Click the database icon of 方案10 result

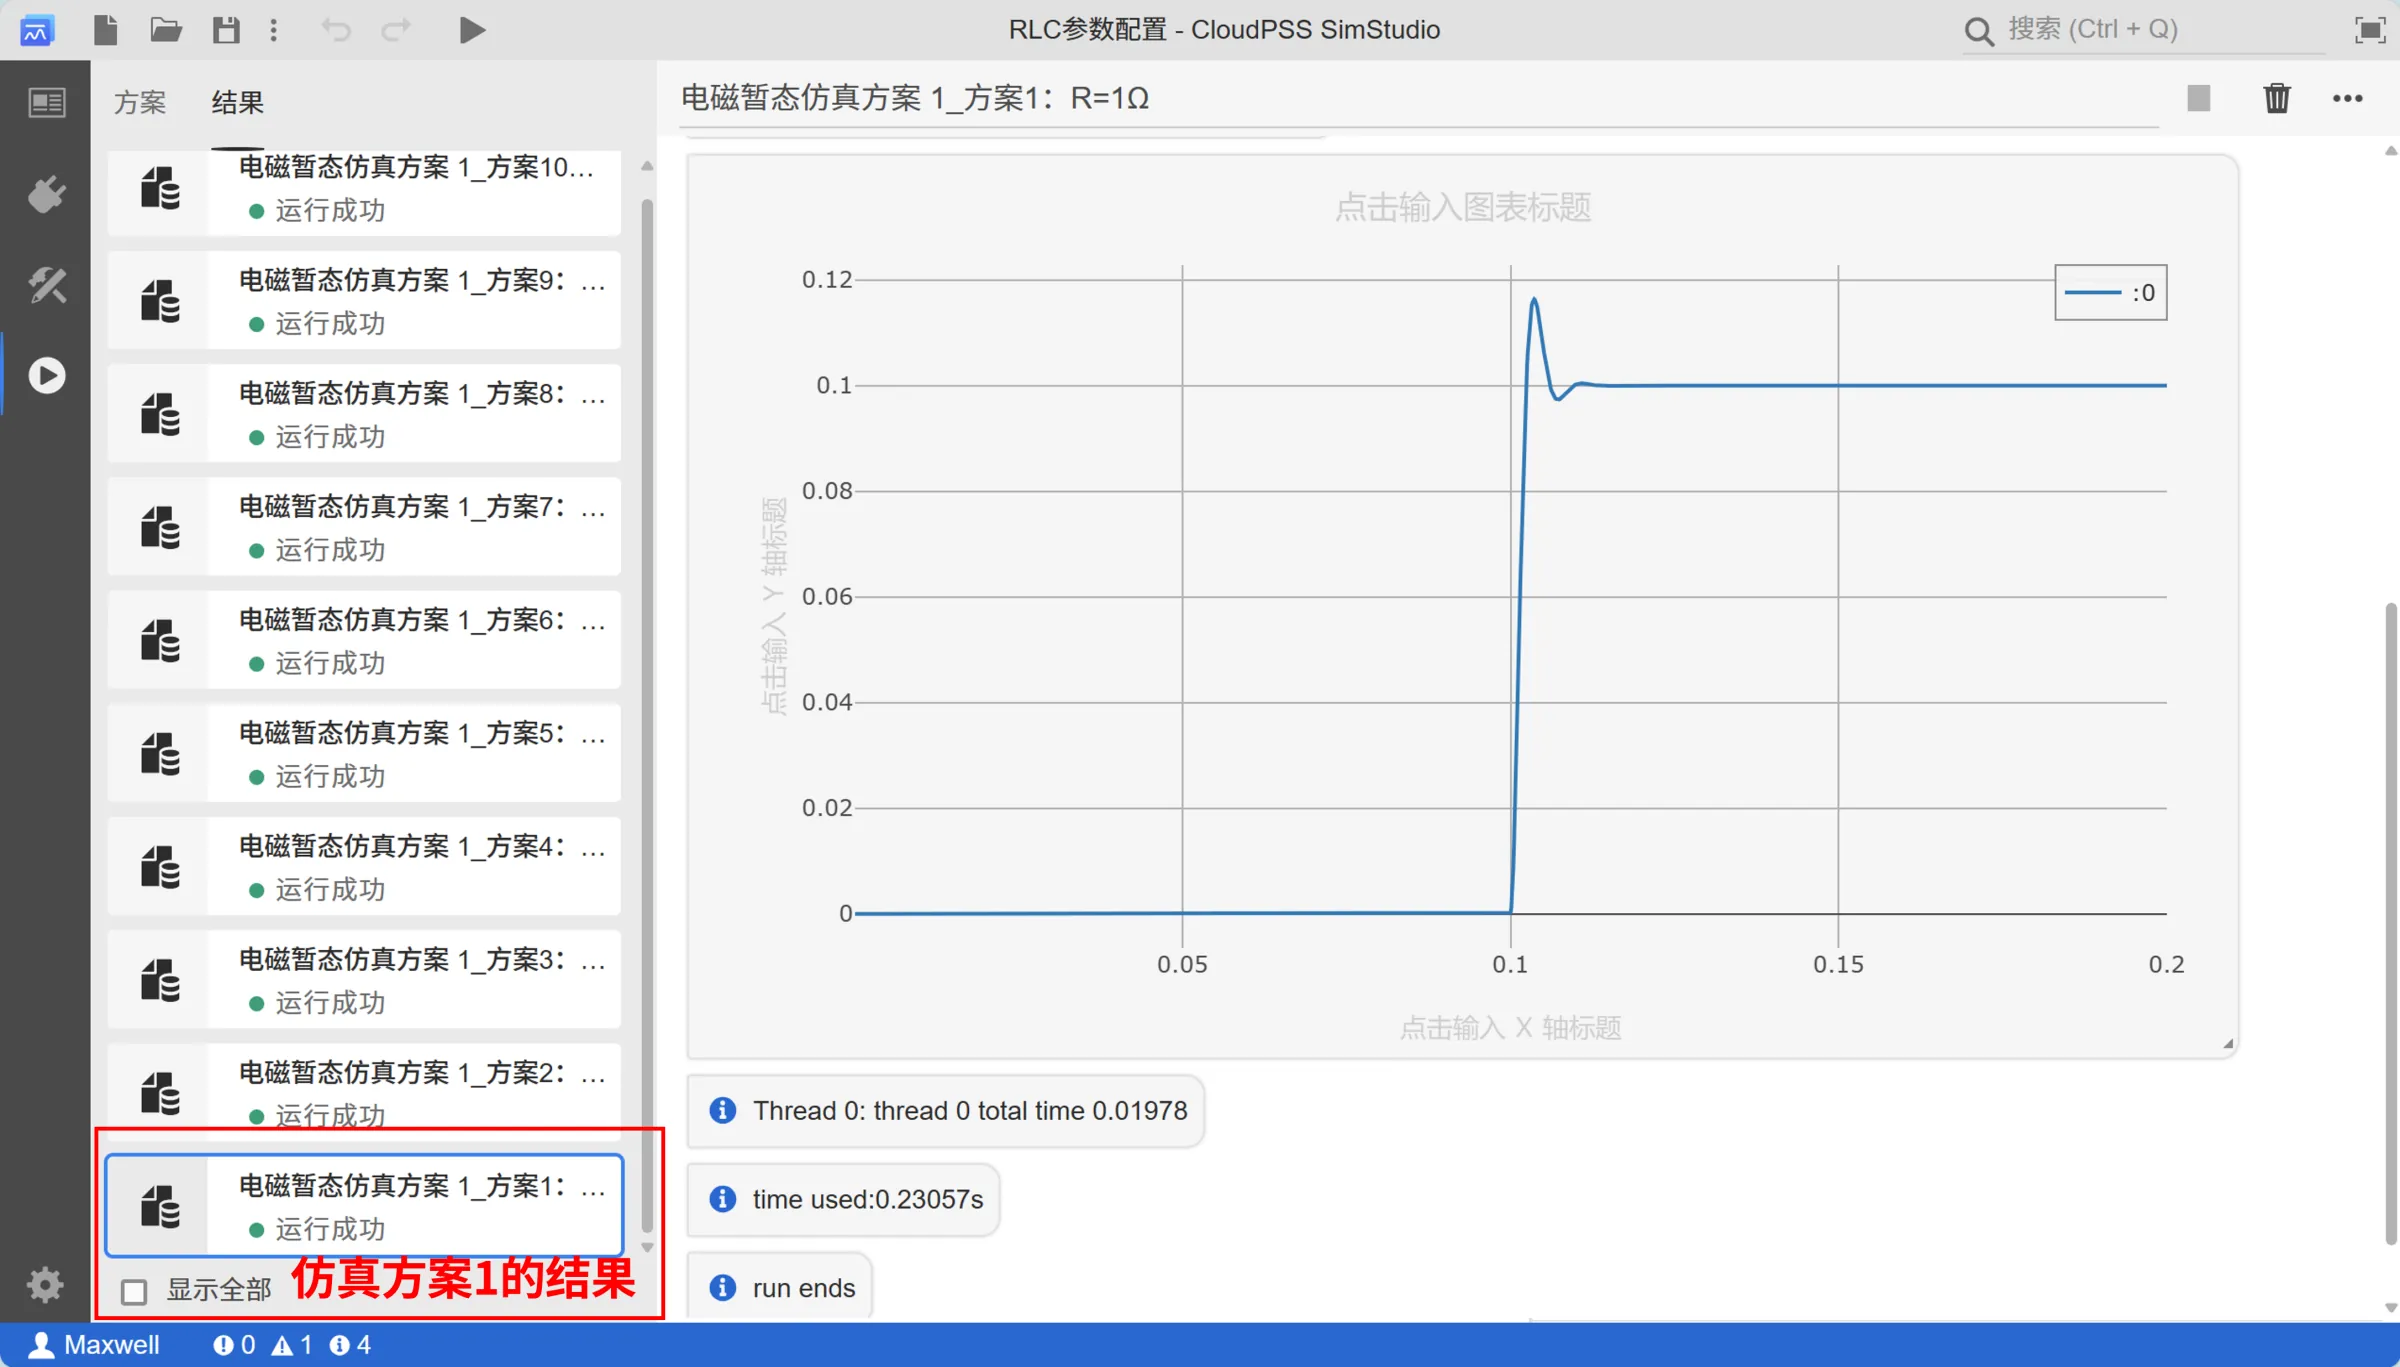tap(160, 188)
